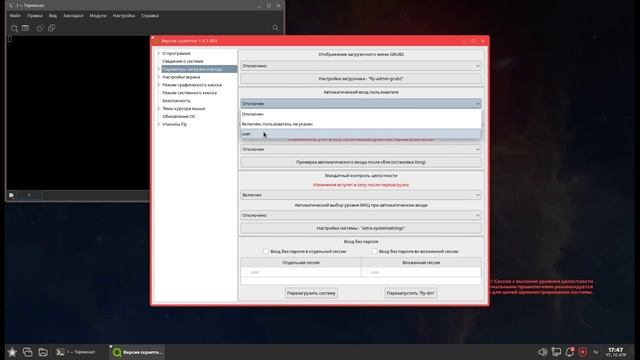The width and height of the screenshot is (640, 360).
Task: Open the search magnifier in Terminal toolbar
Action: [276, 28]
